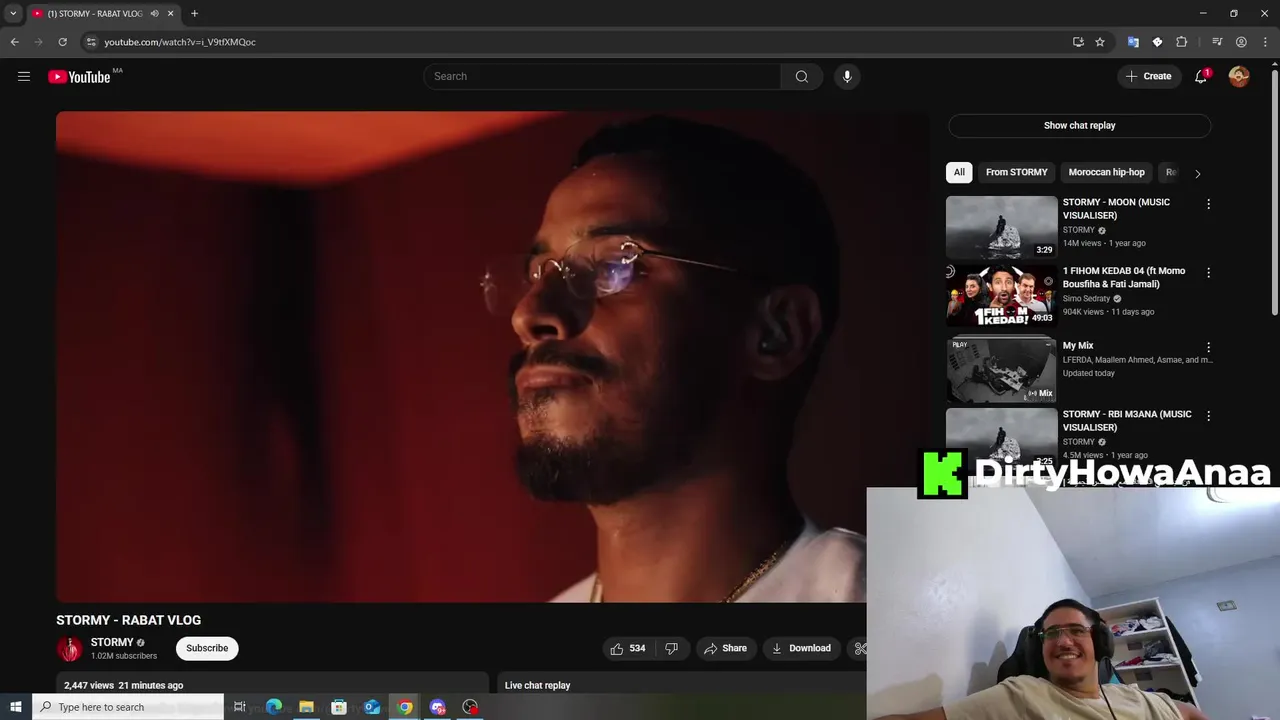Mute tab using the speaker icon
The height and width of the screenshot is (720, 1280).
[154, 13]
